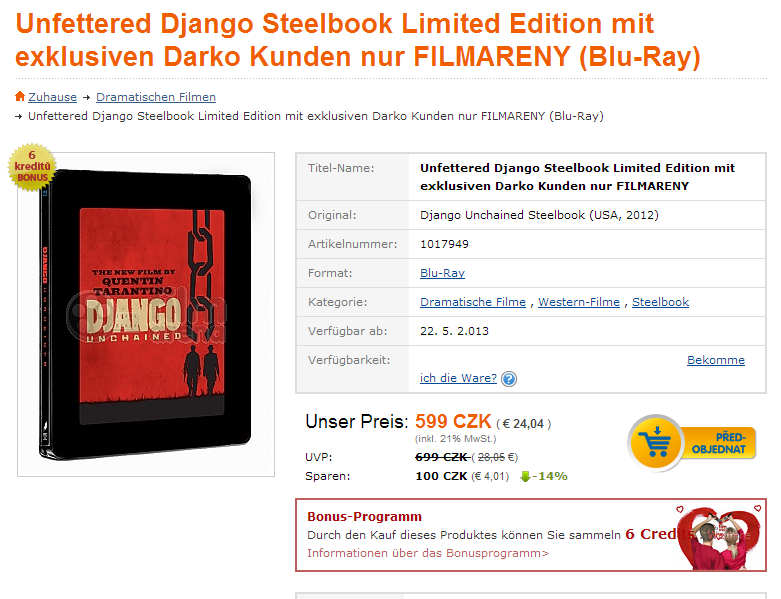The image size is (781, 599).
Task: Open Steelbook category link
Action: pos(660,302)
